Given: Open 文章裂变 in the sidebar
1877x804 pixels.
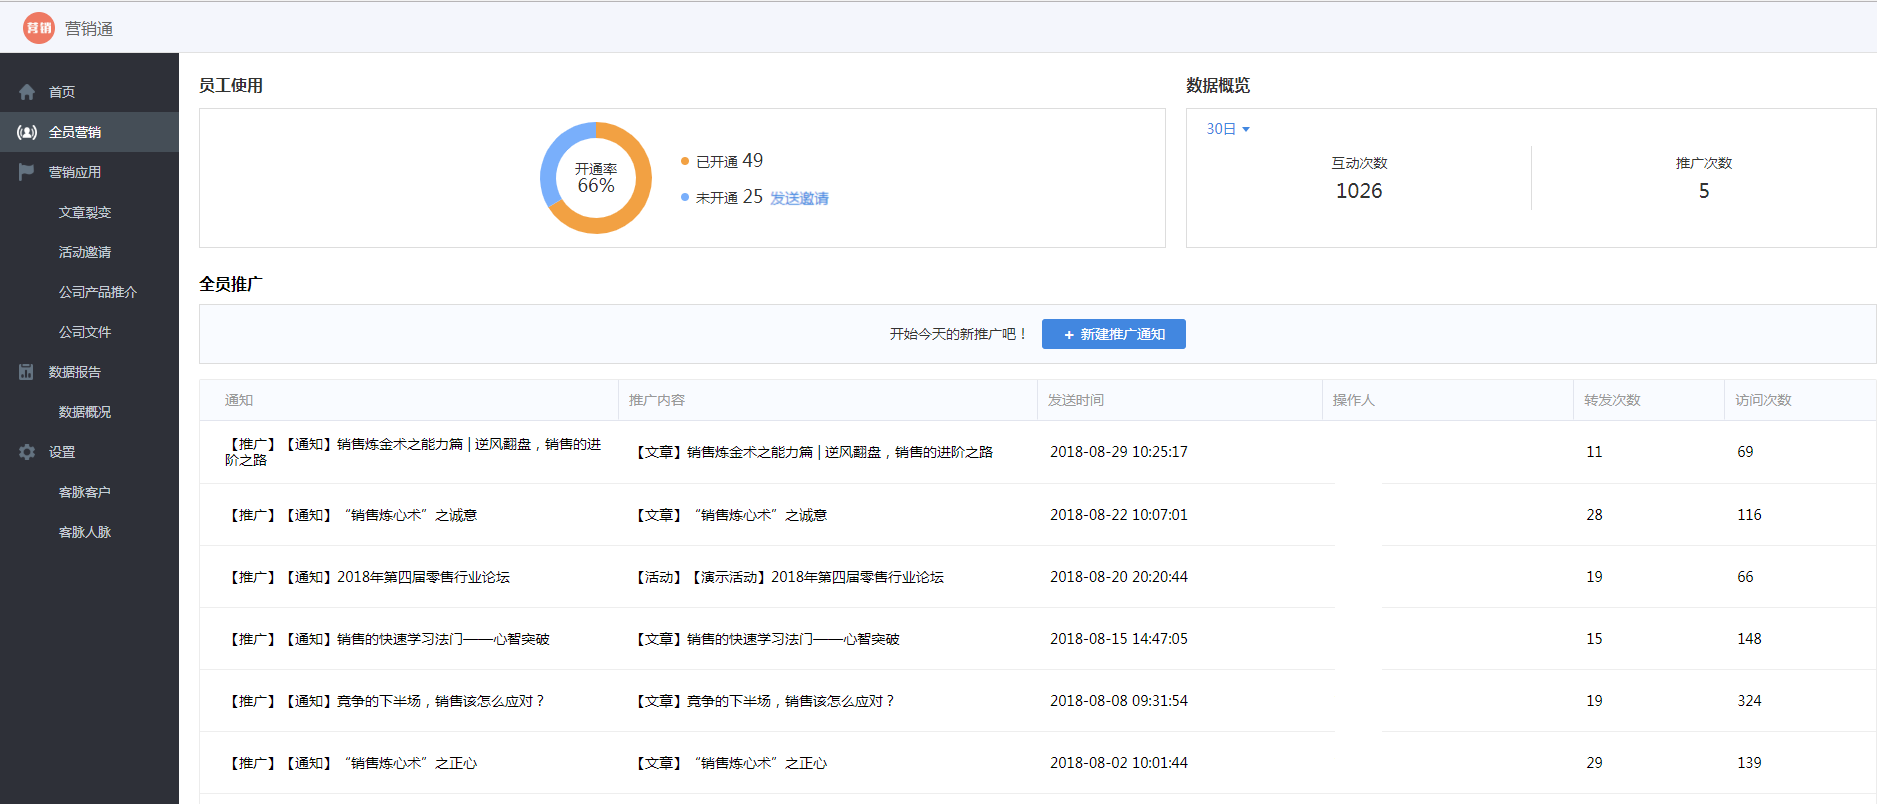Looking at the screenshot, I should [x=85, y=212].
